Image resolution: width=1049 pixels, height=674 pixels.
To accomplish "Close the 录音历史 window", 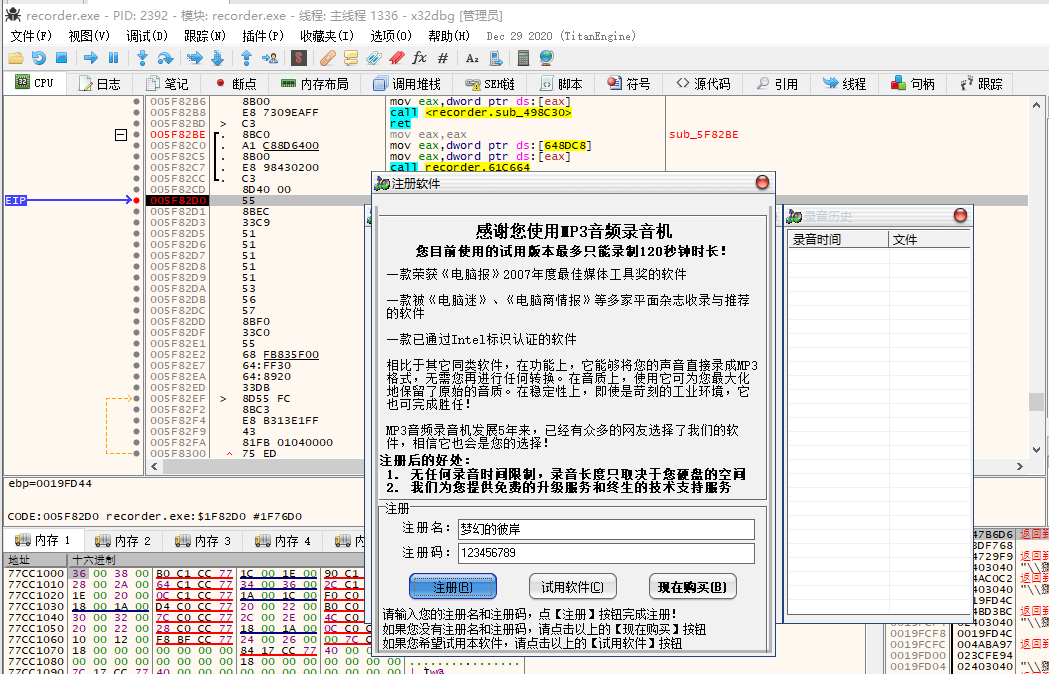I will 960,215.
